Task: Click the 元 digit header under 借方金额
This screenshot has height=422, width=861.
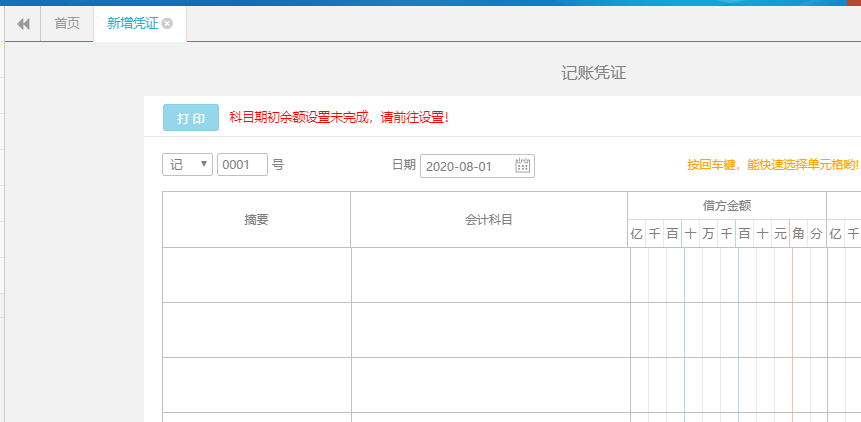Action: pos(780,234)
